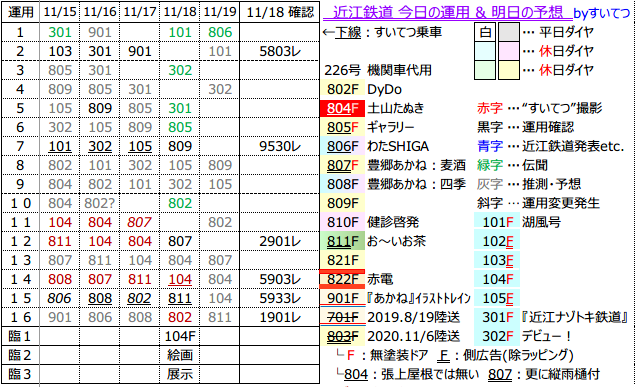Pick the light yellow 休日ダイヤ swatch
The width and height of the screenshot is (635, 387).
coord(509,70)
